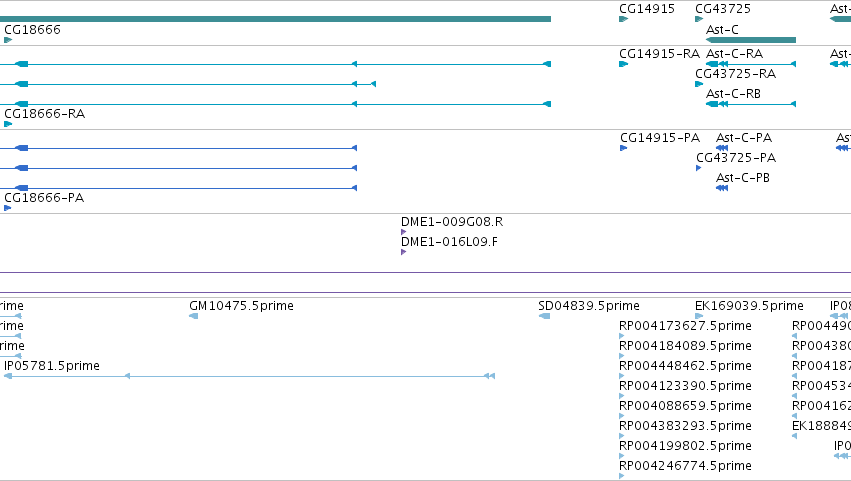851x481 pixels.
Task: Click the CG18666-RA transcript label
Action: (45, 114)
